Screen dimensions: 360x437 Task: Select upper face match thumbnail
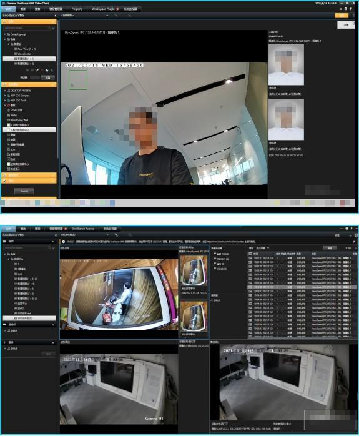pos(286,65)
